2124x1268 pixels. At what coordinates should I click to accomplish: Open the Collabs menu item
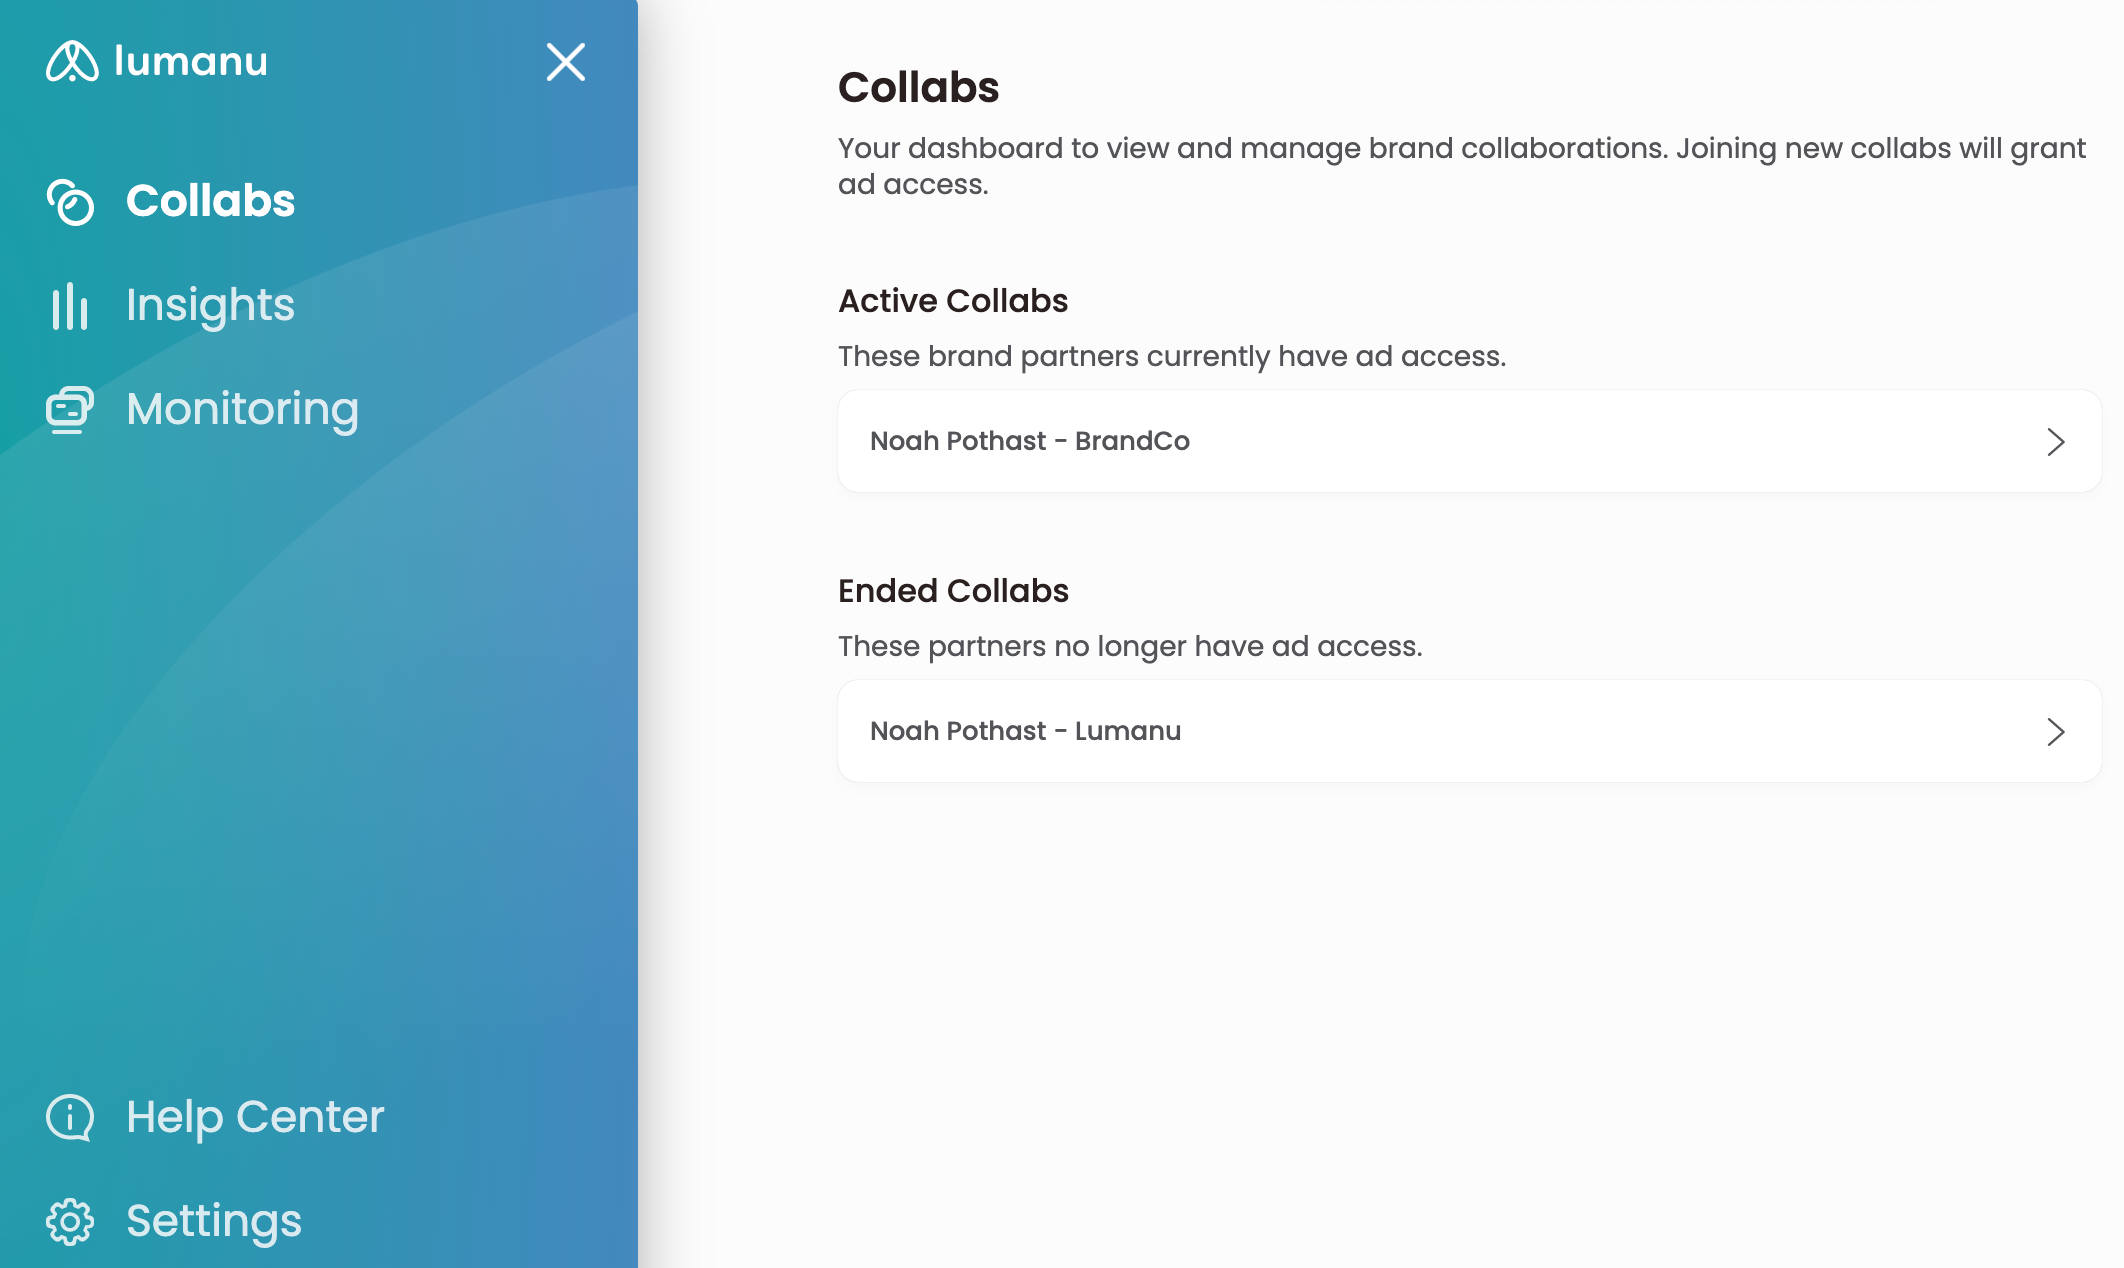210,201
